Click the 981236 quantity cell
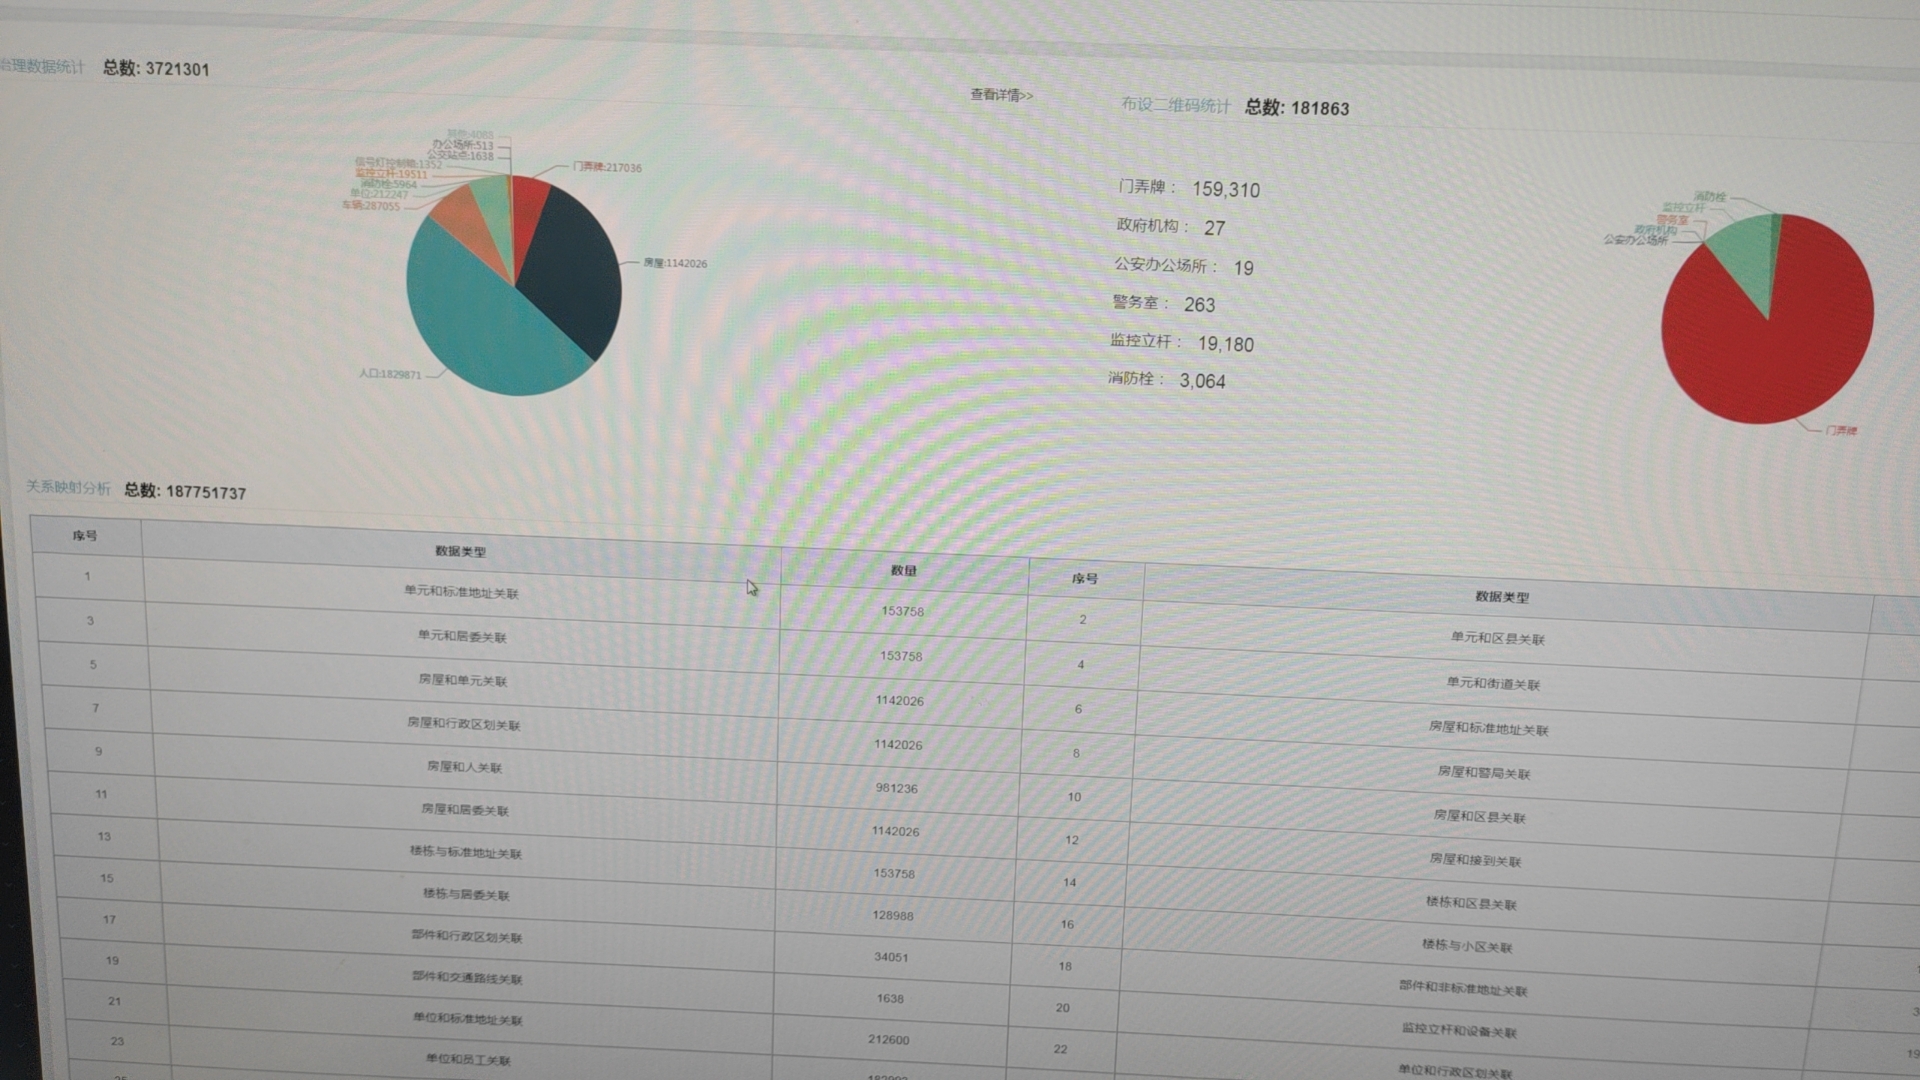This screenshot has width=1920, height=1080. pos(896,788)
